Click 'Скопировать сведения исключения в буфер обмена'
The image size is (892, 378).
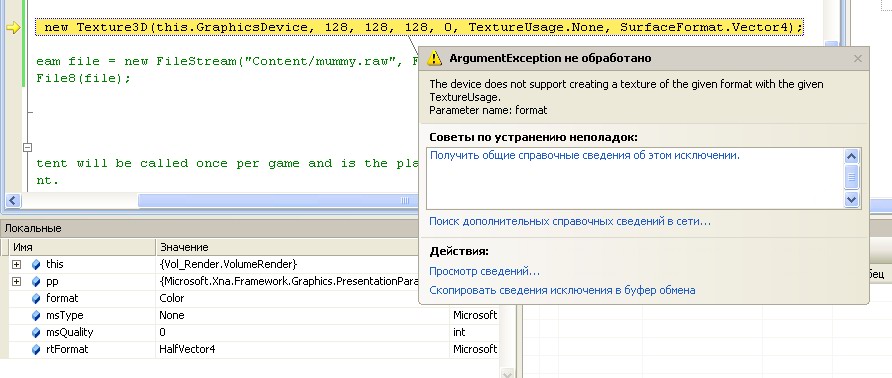coord(562,290)
